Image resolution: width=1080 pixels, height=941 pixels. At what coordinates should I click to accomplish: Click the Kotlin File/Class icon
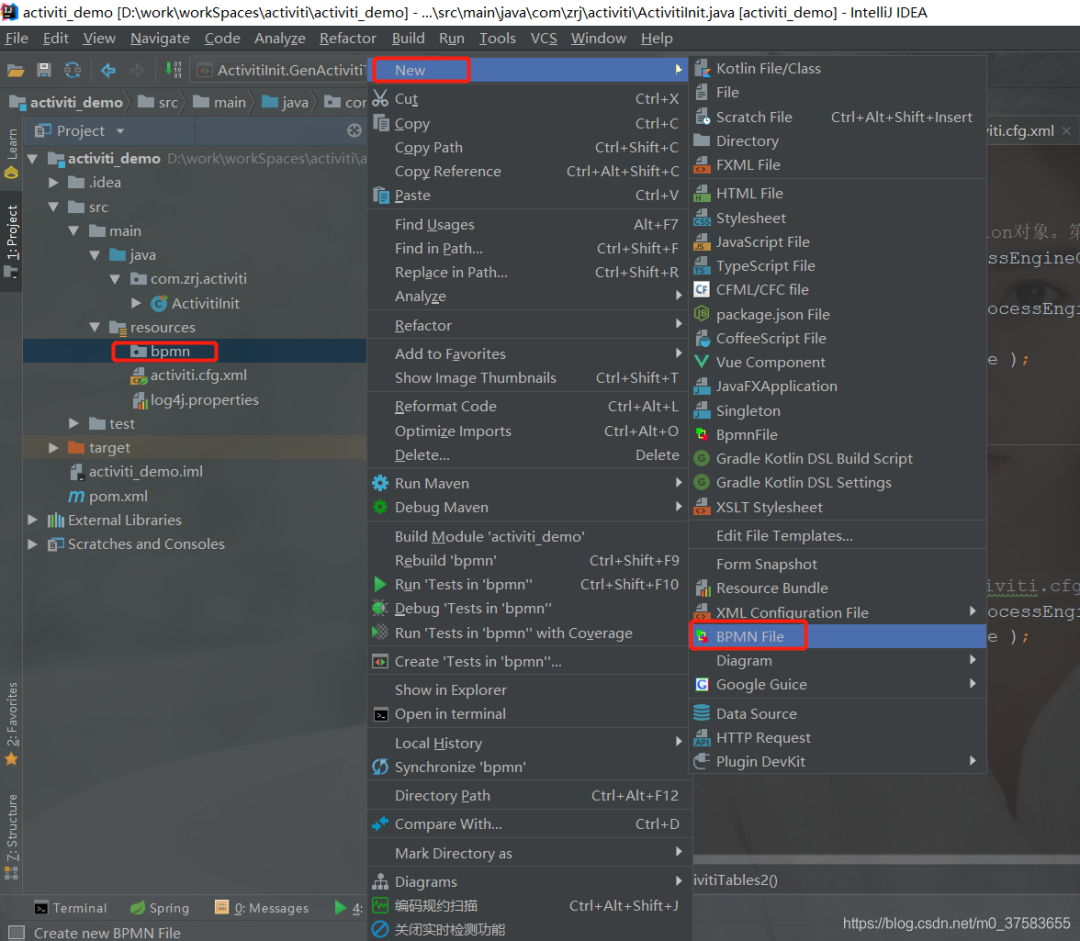(x=702, y=68)
